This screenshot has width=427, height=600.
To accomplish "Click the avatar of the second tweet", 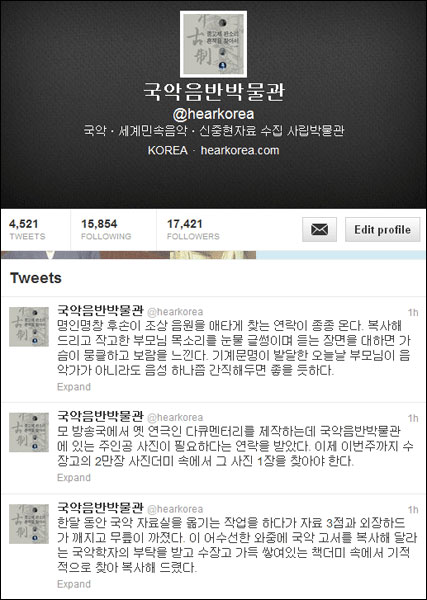I will click(29, 432).
